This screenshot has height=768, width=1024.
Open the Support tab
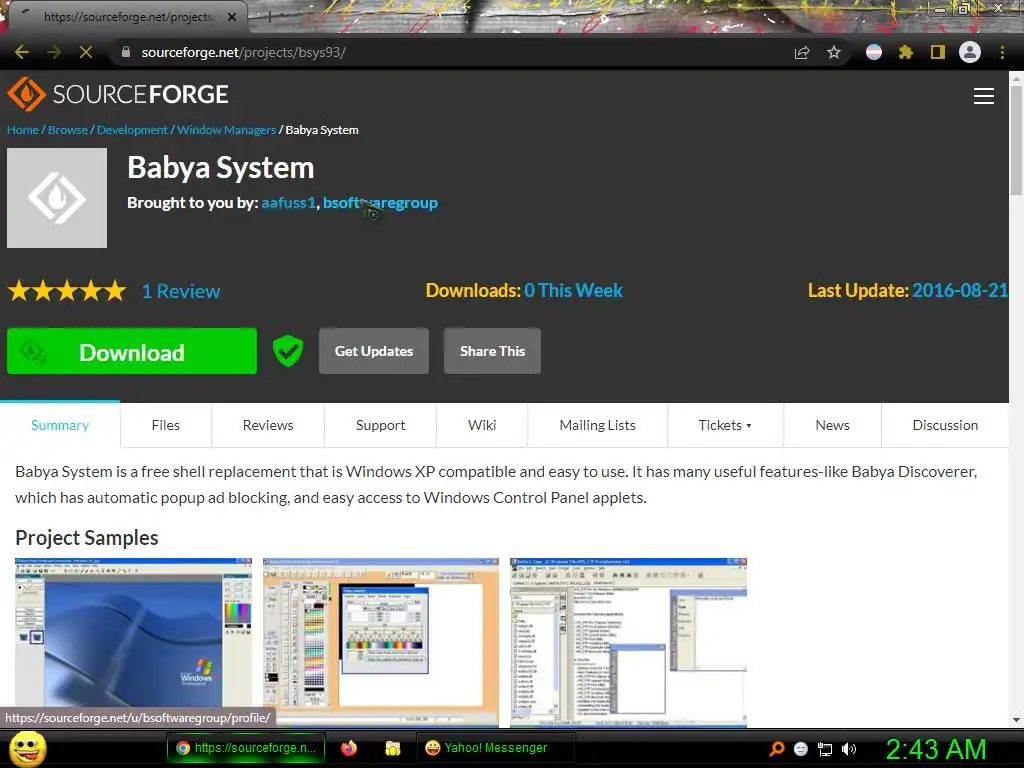pyautogui.click(x=380, y=425)
